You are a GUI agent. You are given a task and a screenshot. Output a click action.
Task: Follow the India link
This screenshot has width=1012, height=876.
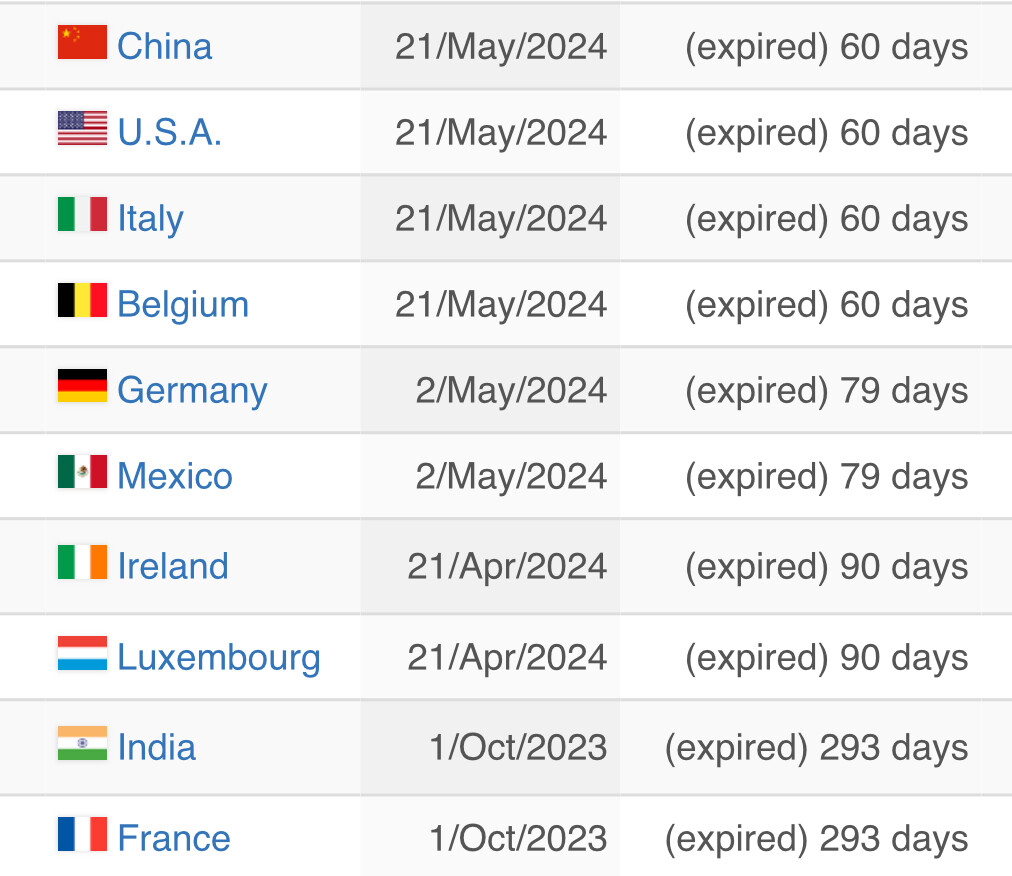157,748
